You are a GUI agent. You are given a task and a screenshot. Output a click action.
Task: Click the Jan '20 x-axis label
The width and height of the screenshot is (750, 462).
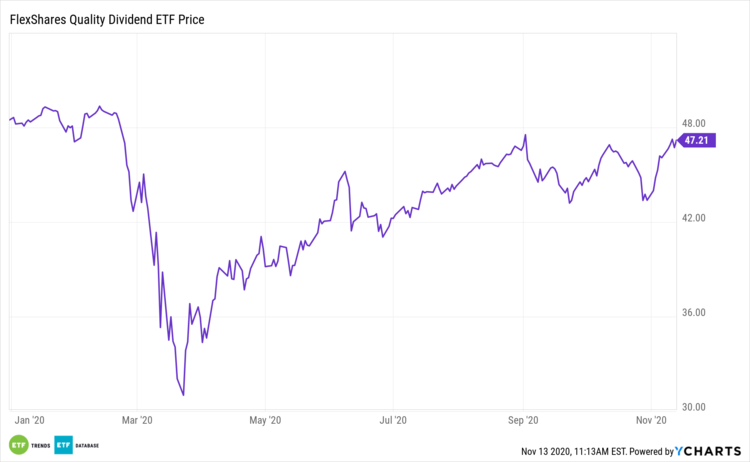pyautogui.click(x=29, y=421)
